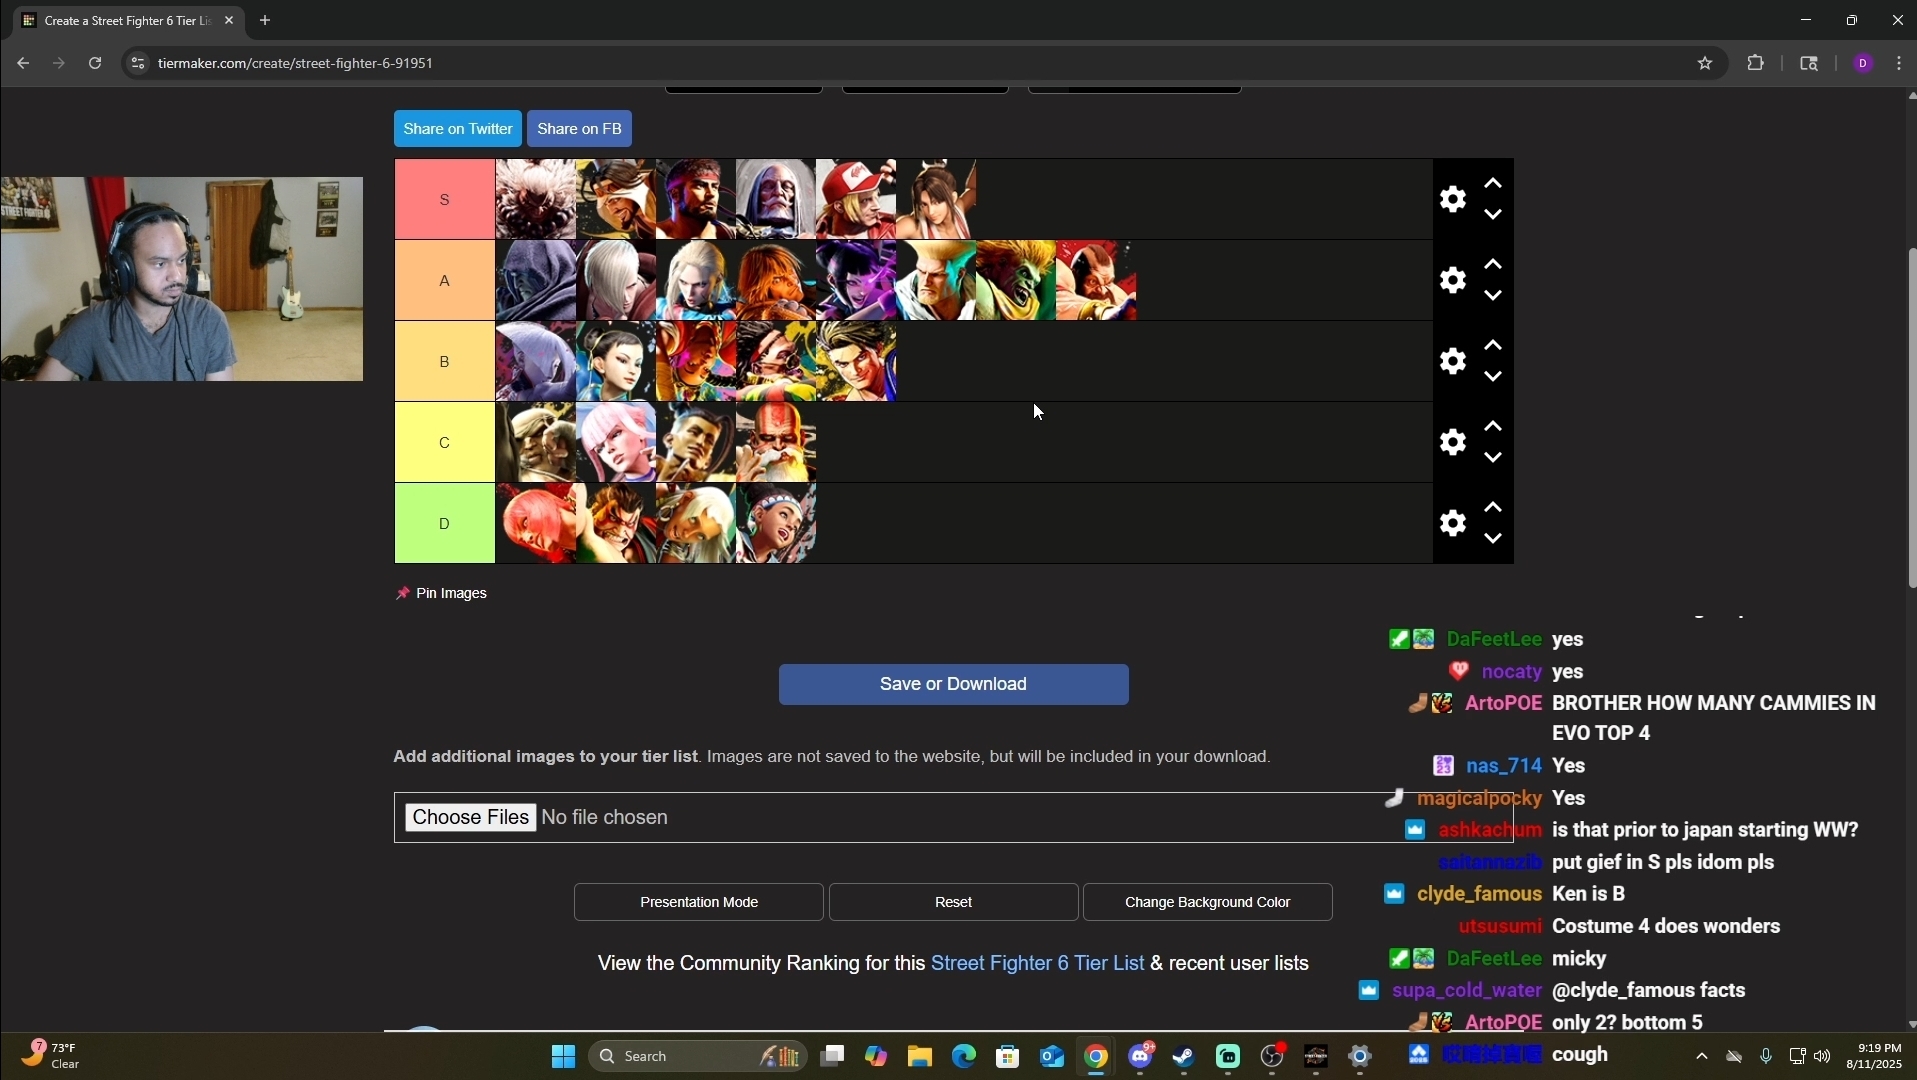Open the Chrome profile avatar
The width and height of the screenshot is (1917, 1080).
coord(1863,63)
